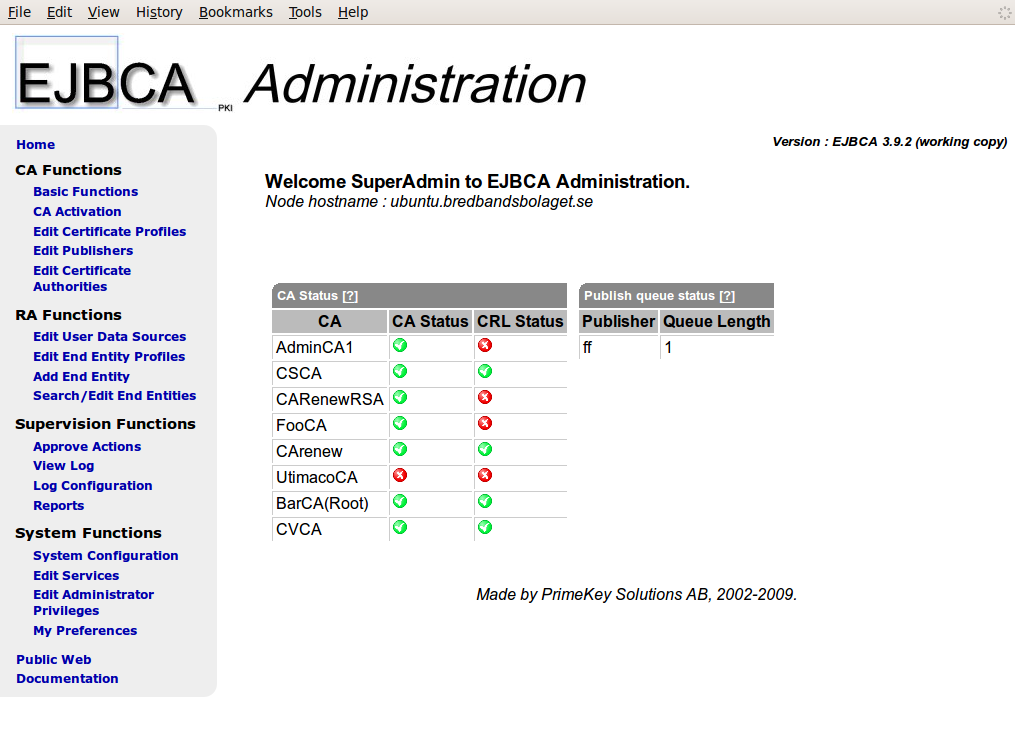This screenshot has width=1015, height=732.
Task: Go to Edit Certificate Profiles
Action: [x=109, y=231]
